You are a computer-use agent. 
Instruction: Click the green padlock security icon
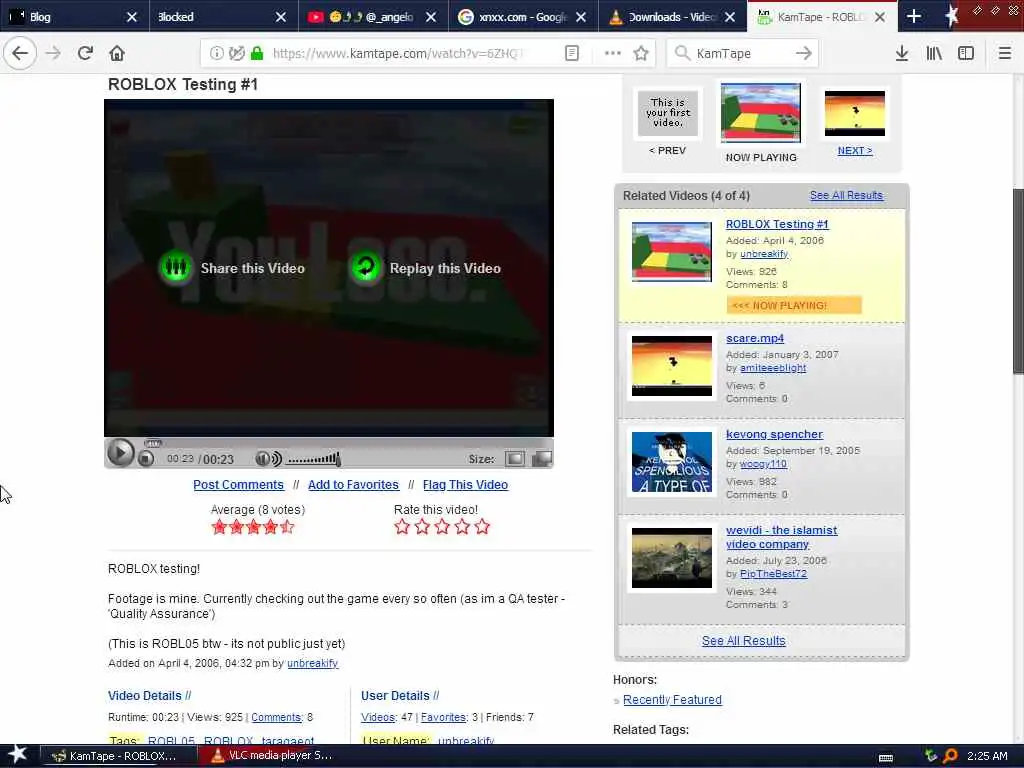coord(257,53)
